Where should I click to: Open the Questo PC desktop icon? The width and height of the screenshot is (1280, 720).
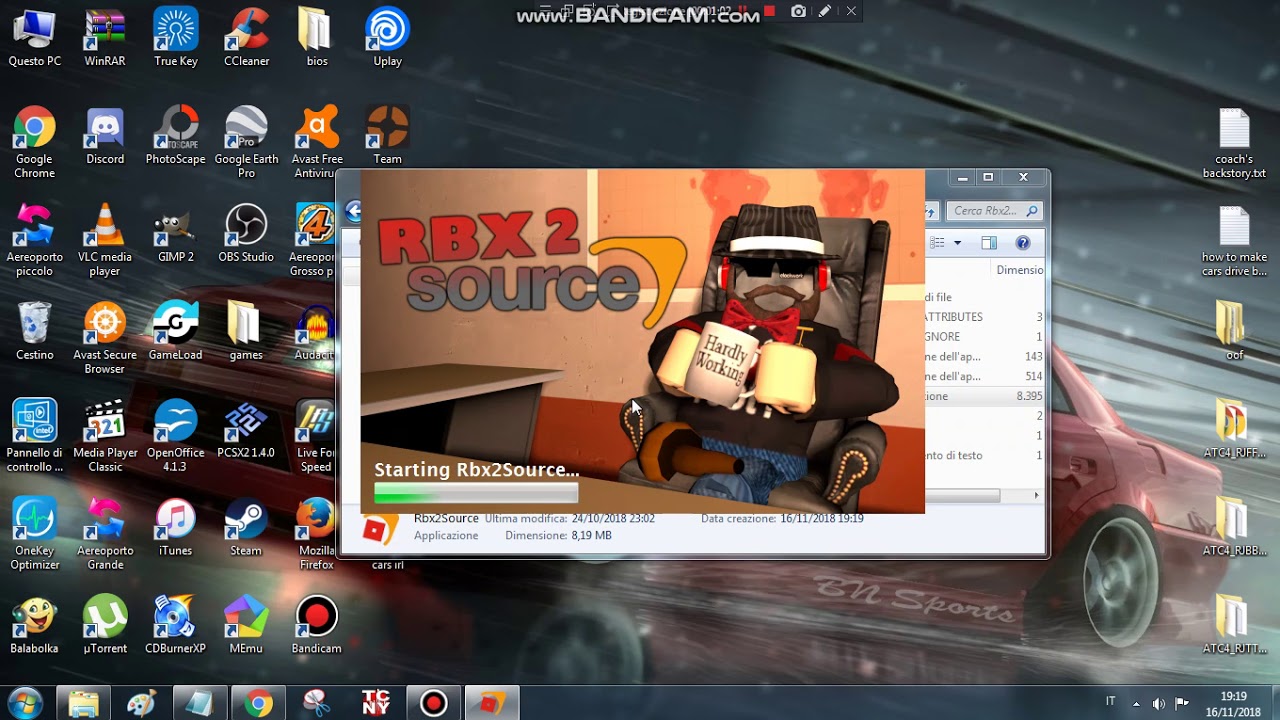coord(34,37)
